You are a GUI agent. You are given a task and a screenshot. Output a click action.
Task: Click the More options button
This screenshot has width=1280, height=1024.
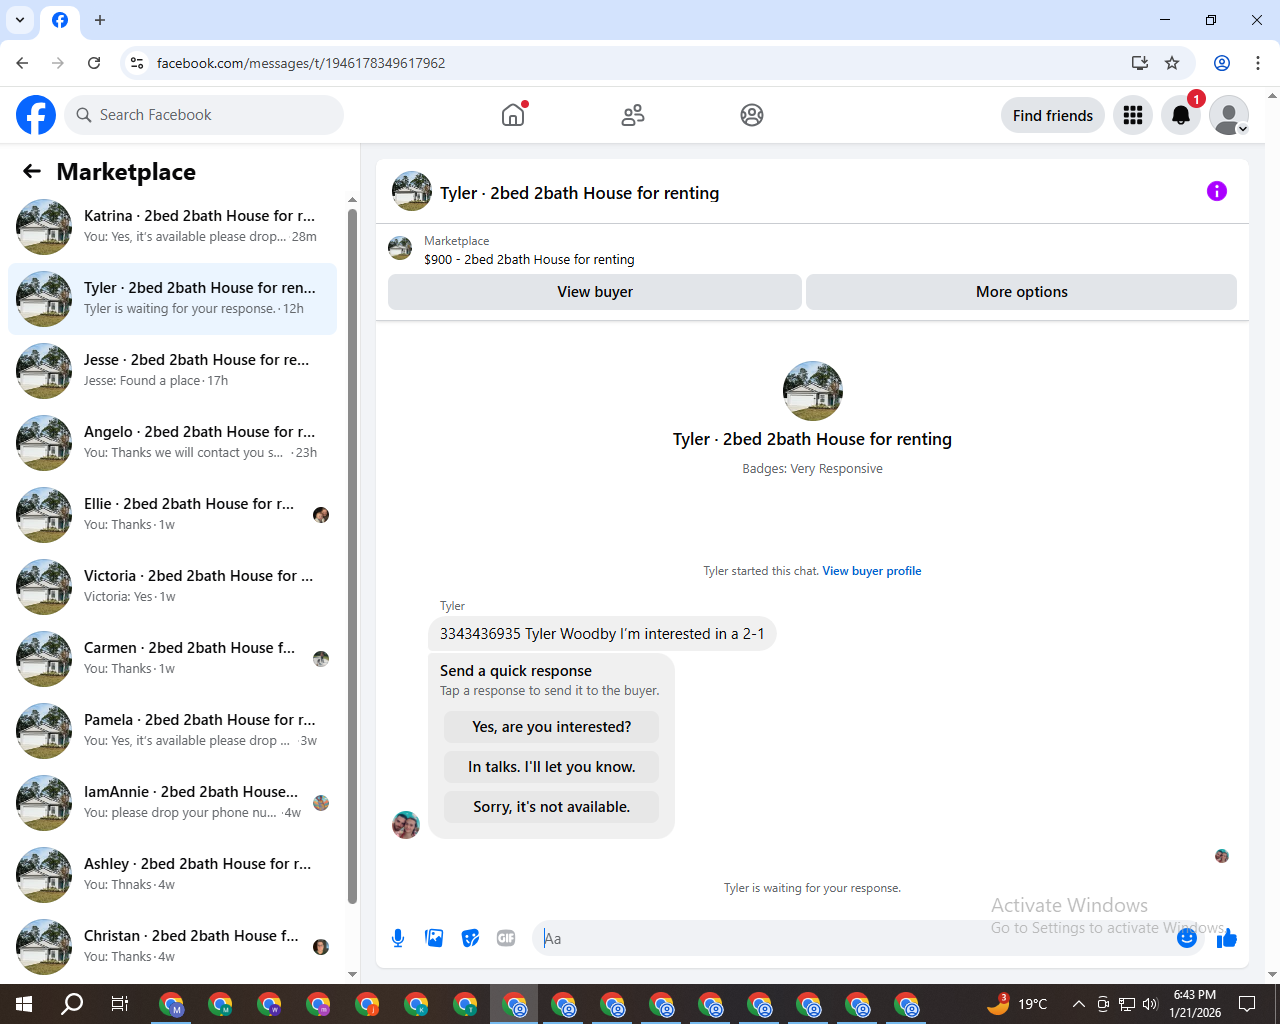click(1022, 292)
